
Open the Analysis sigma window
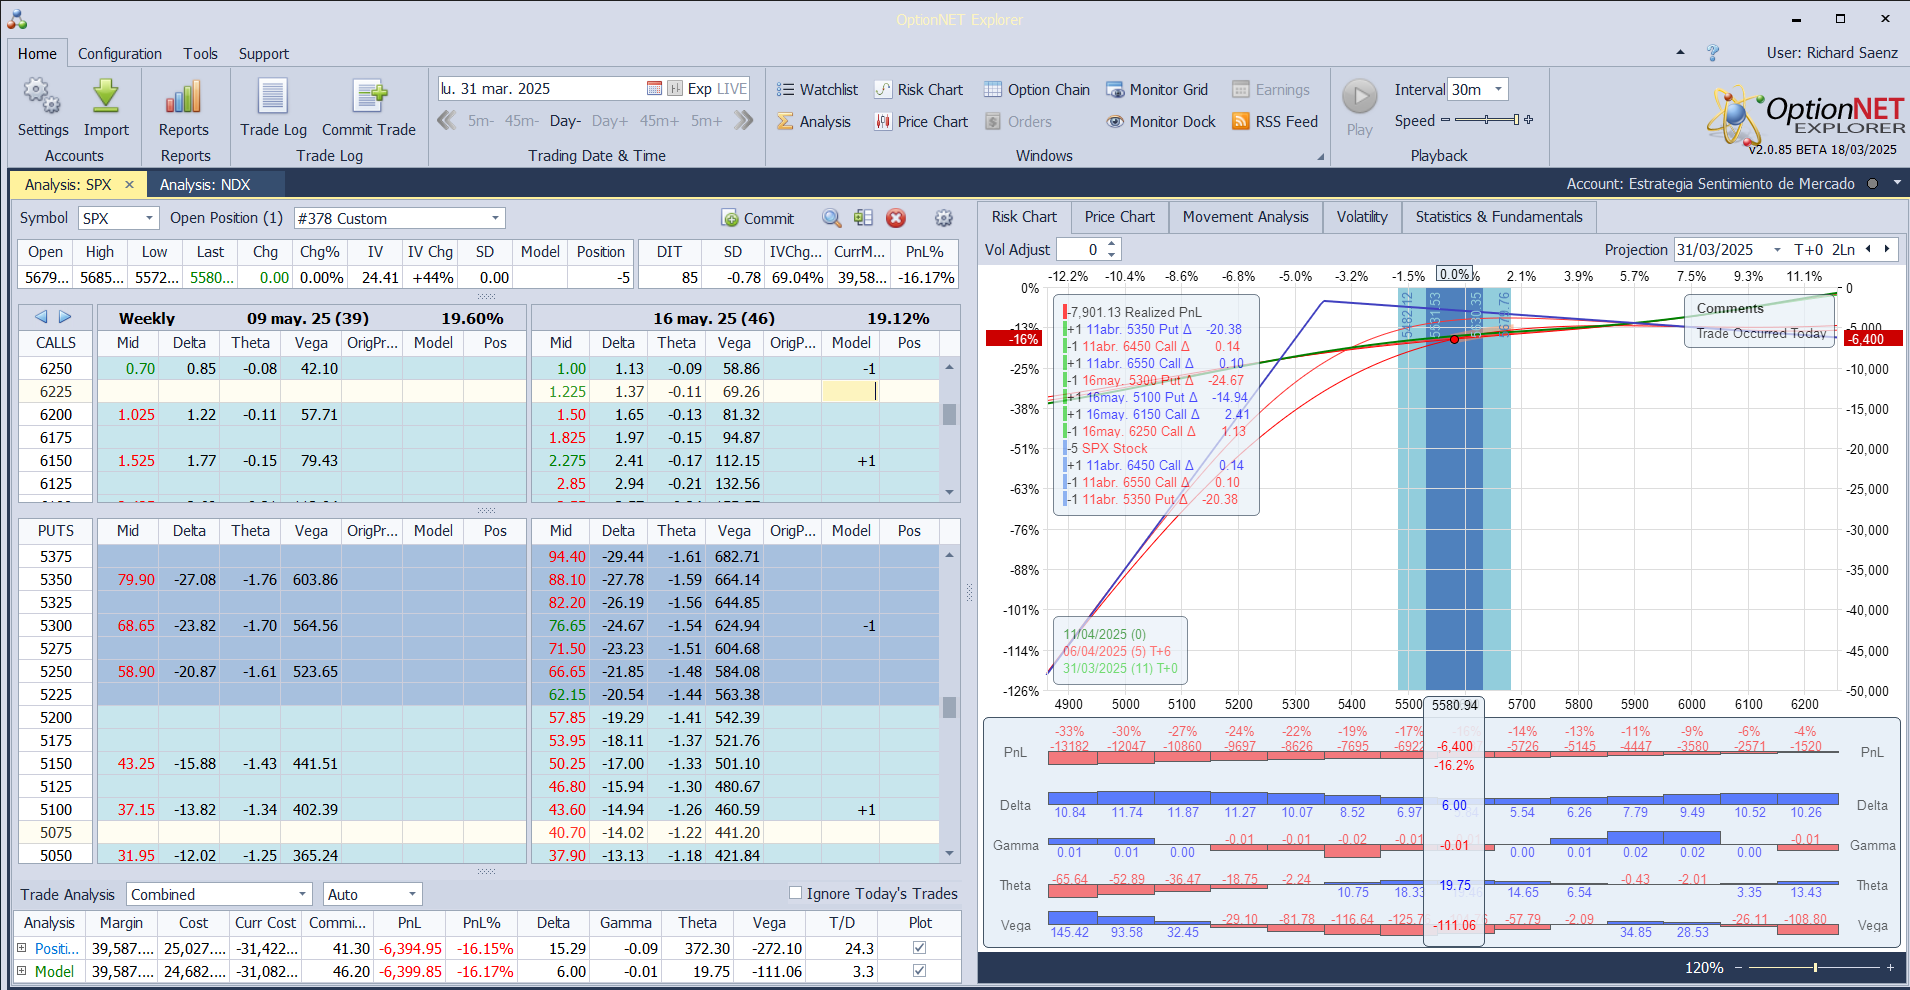[x=814, y=122]
